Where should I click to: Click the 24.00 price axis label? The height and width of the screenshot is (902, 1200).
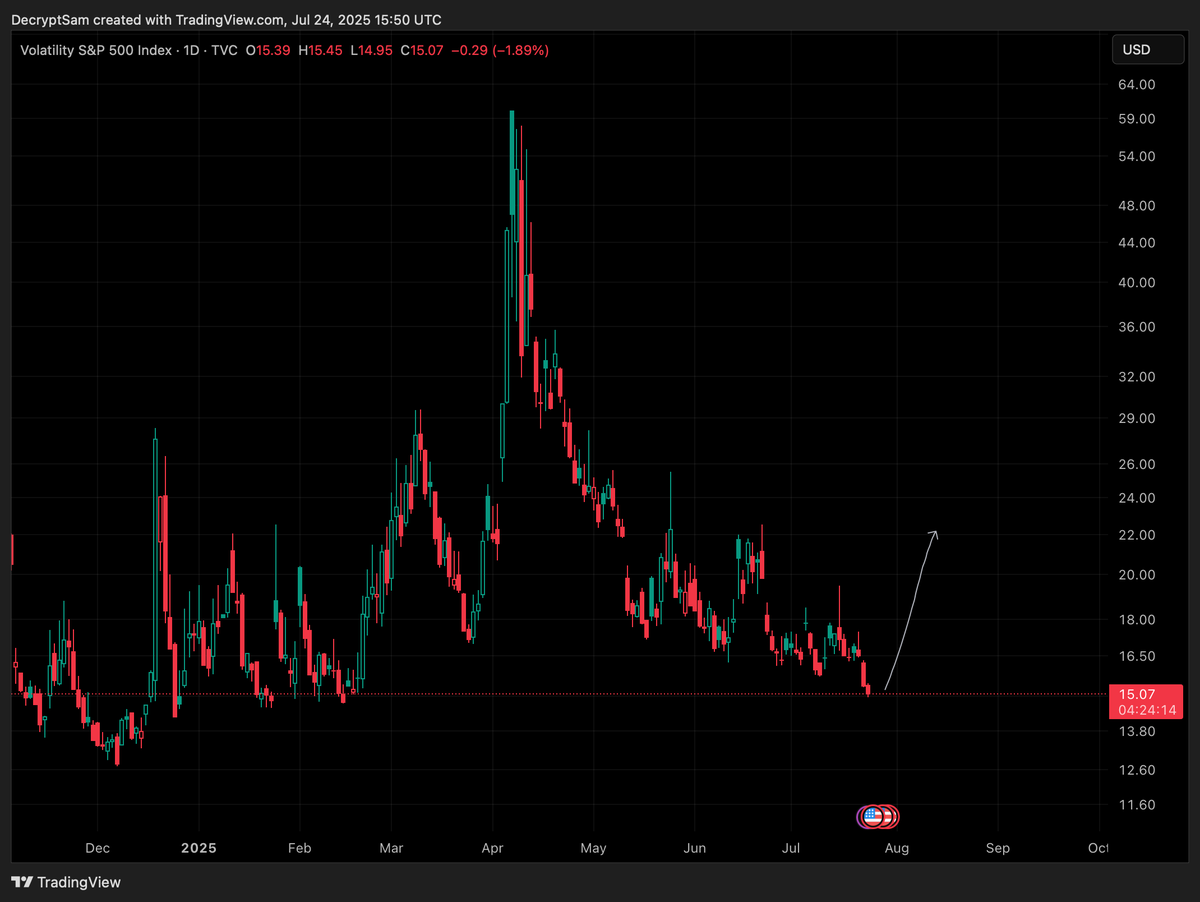point(1139,499)
